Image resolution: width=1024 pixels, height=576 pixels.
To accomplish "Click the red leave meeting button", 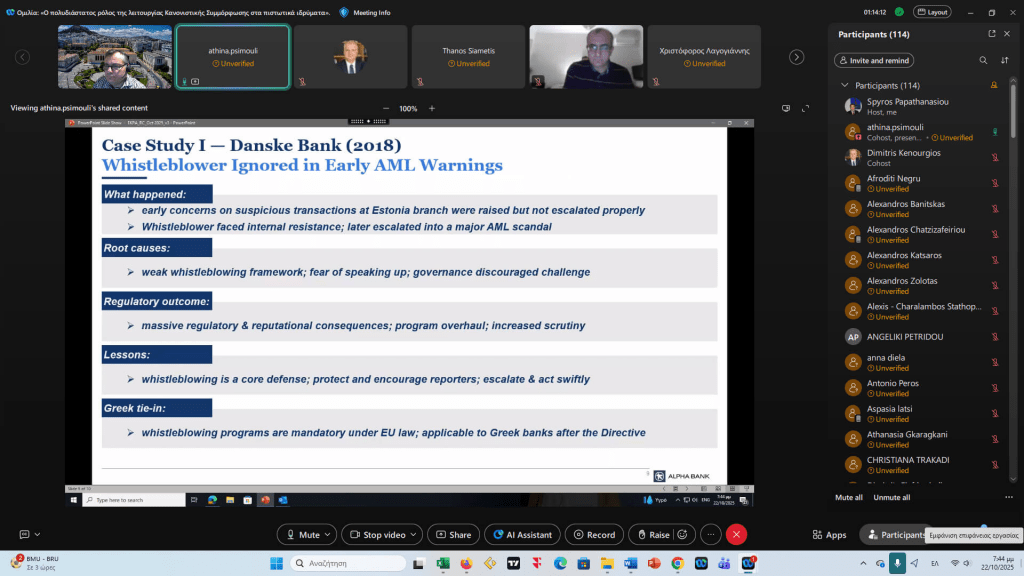I will point(737,535).
